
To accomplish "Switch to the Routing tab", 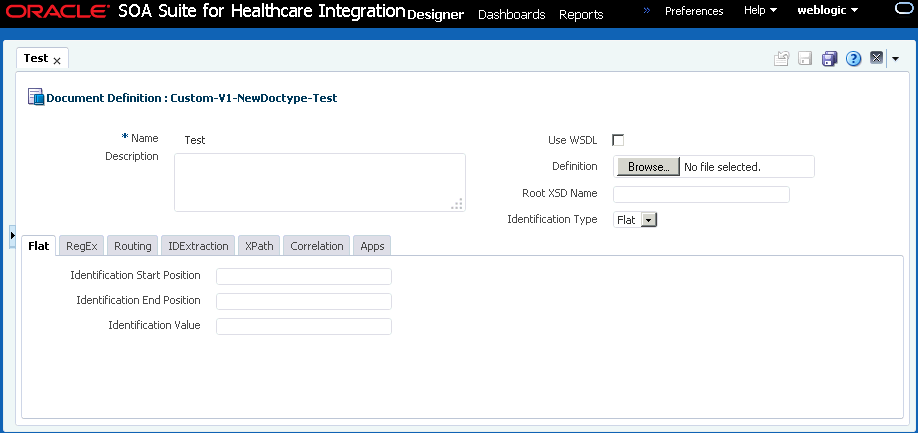I will click(133, 246).
